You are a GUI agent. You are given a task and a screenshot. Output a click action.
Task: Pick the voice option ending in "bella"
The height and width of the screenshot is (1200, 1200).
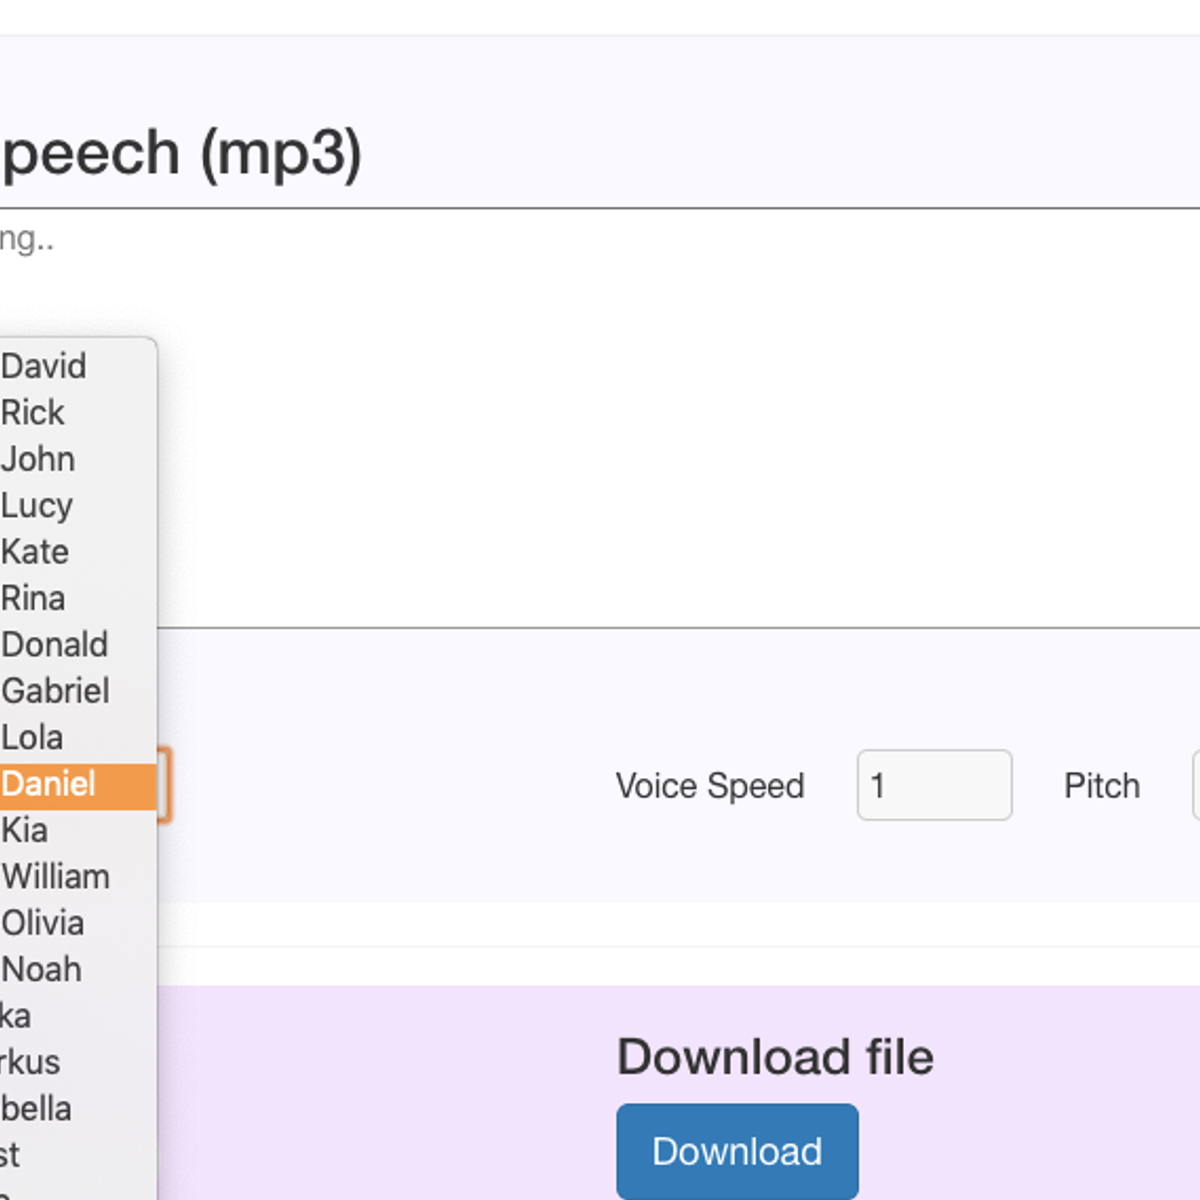click(38, 1109)
